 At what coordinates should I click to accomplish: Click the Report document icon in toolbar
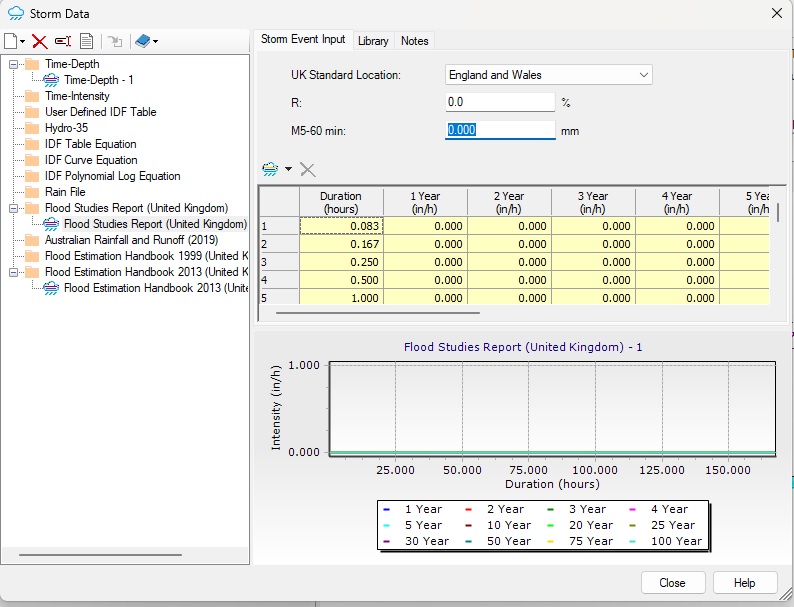point(87,41)
